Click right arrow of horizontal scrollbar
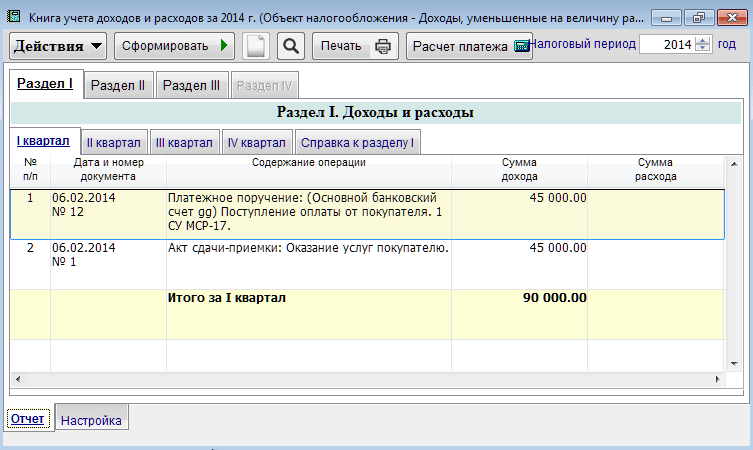Screen dimensions: 753x450 coord(717,380)
